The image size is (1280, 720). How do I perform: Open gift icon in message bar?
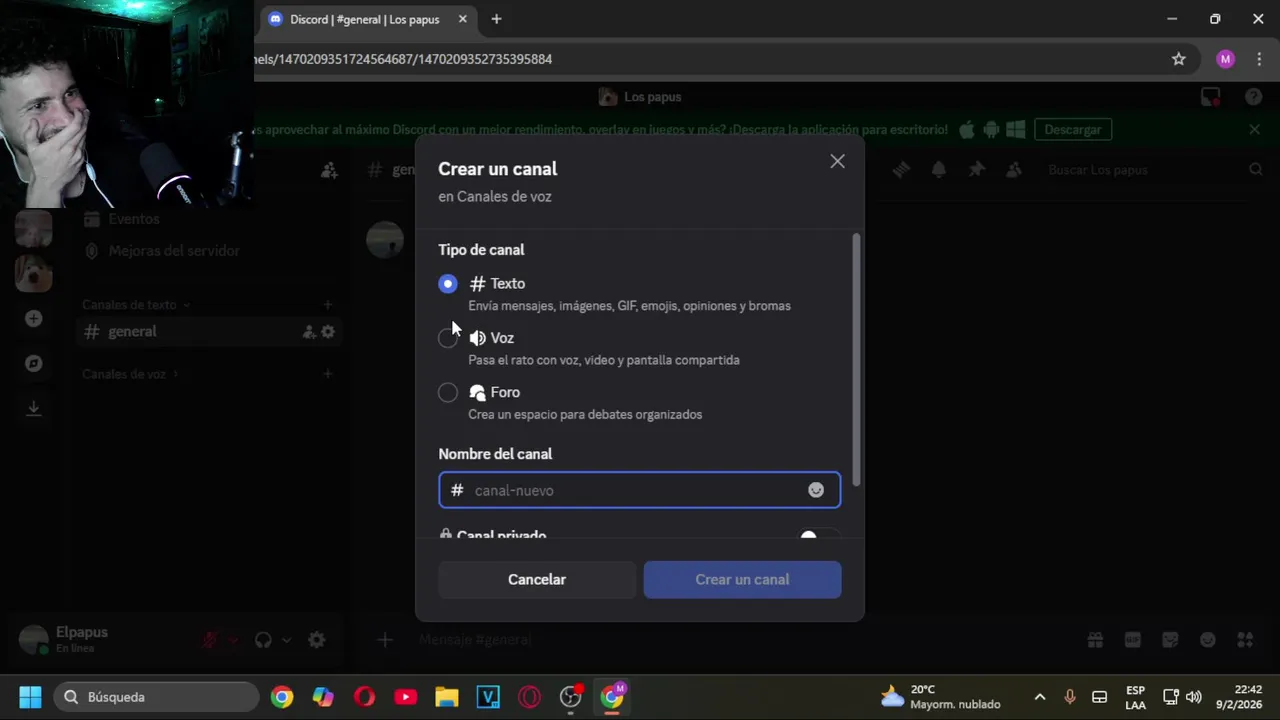coord(1095,640)
